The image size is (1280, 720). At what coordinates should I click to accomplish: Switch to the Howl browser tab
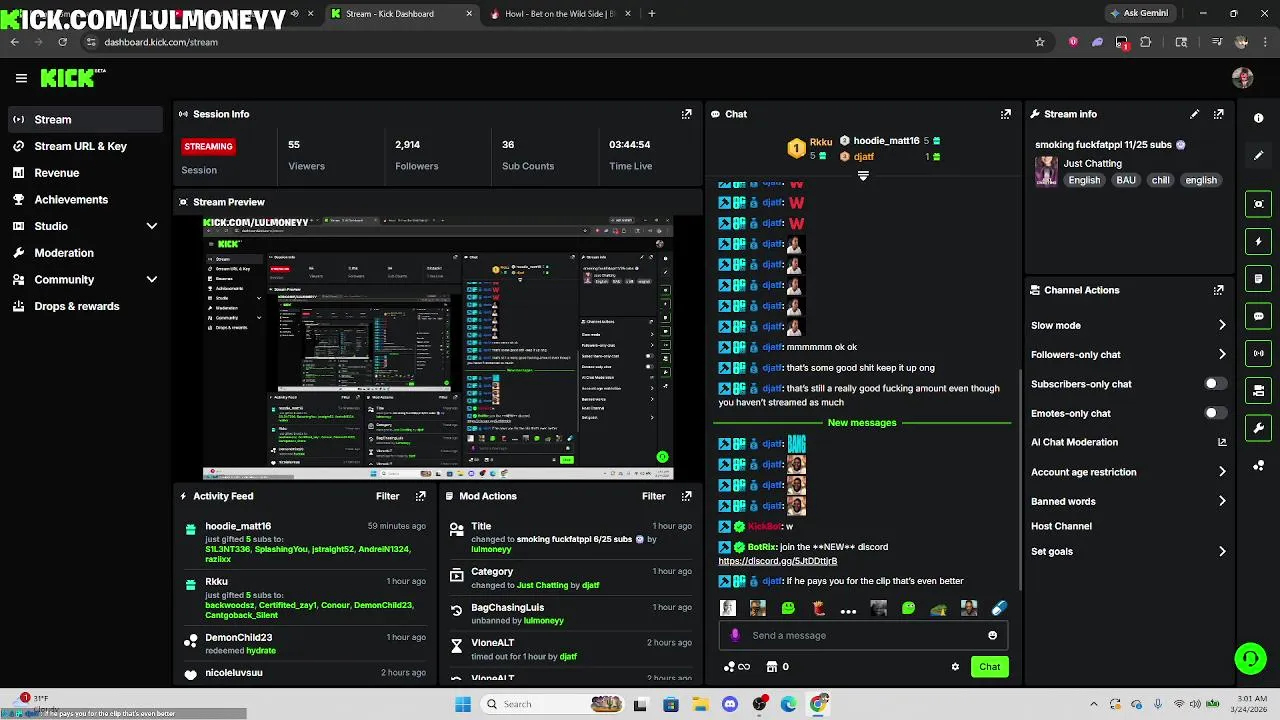[558, 14]
